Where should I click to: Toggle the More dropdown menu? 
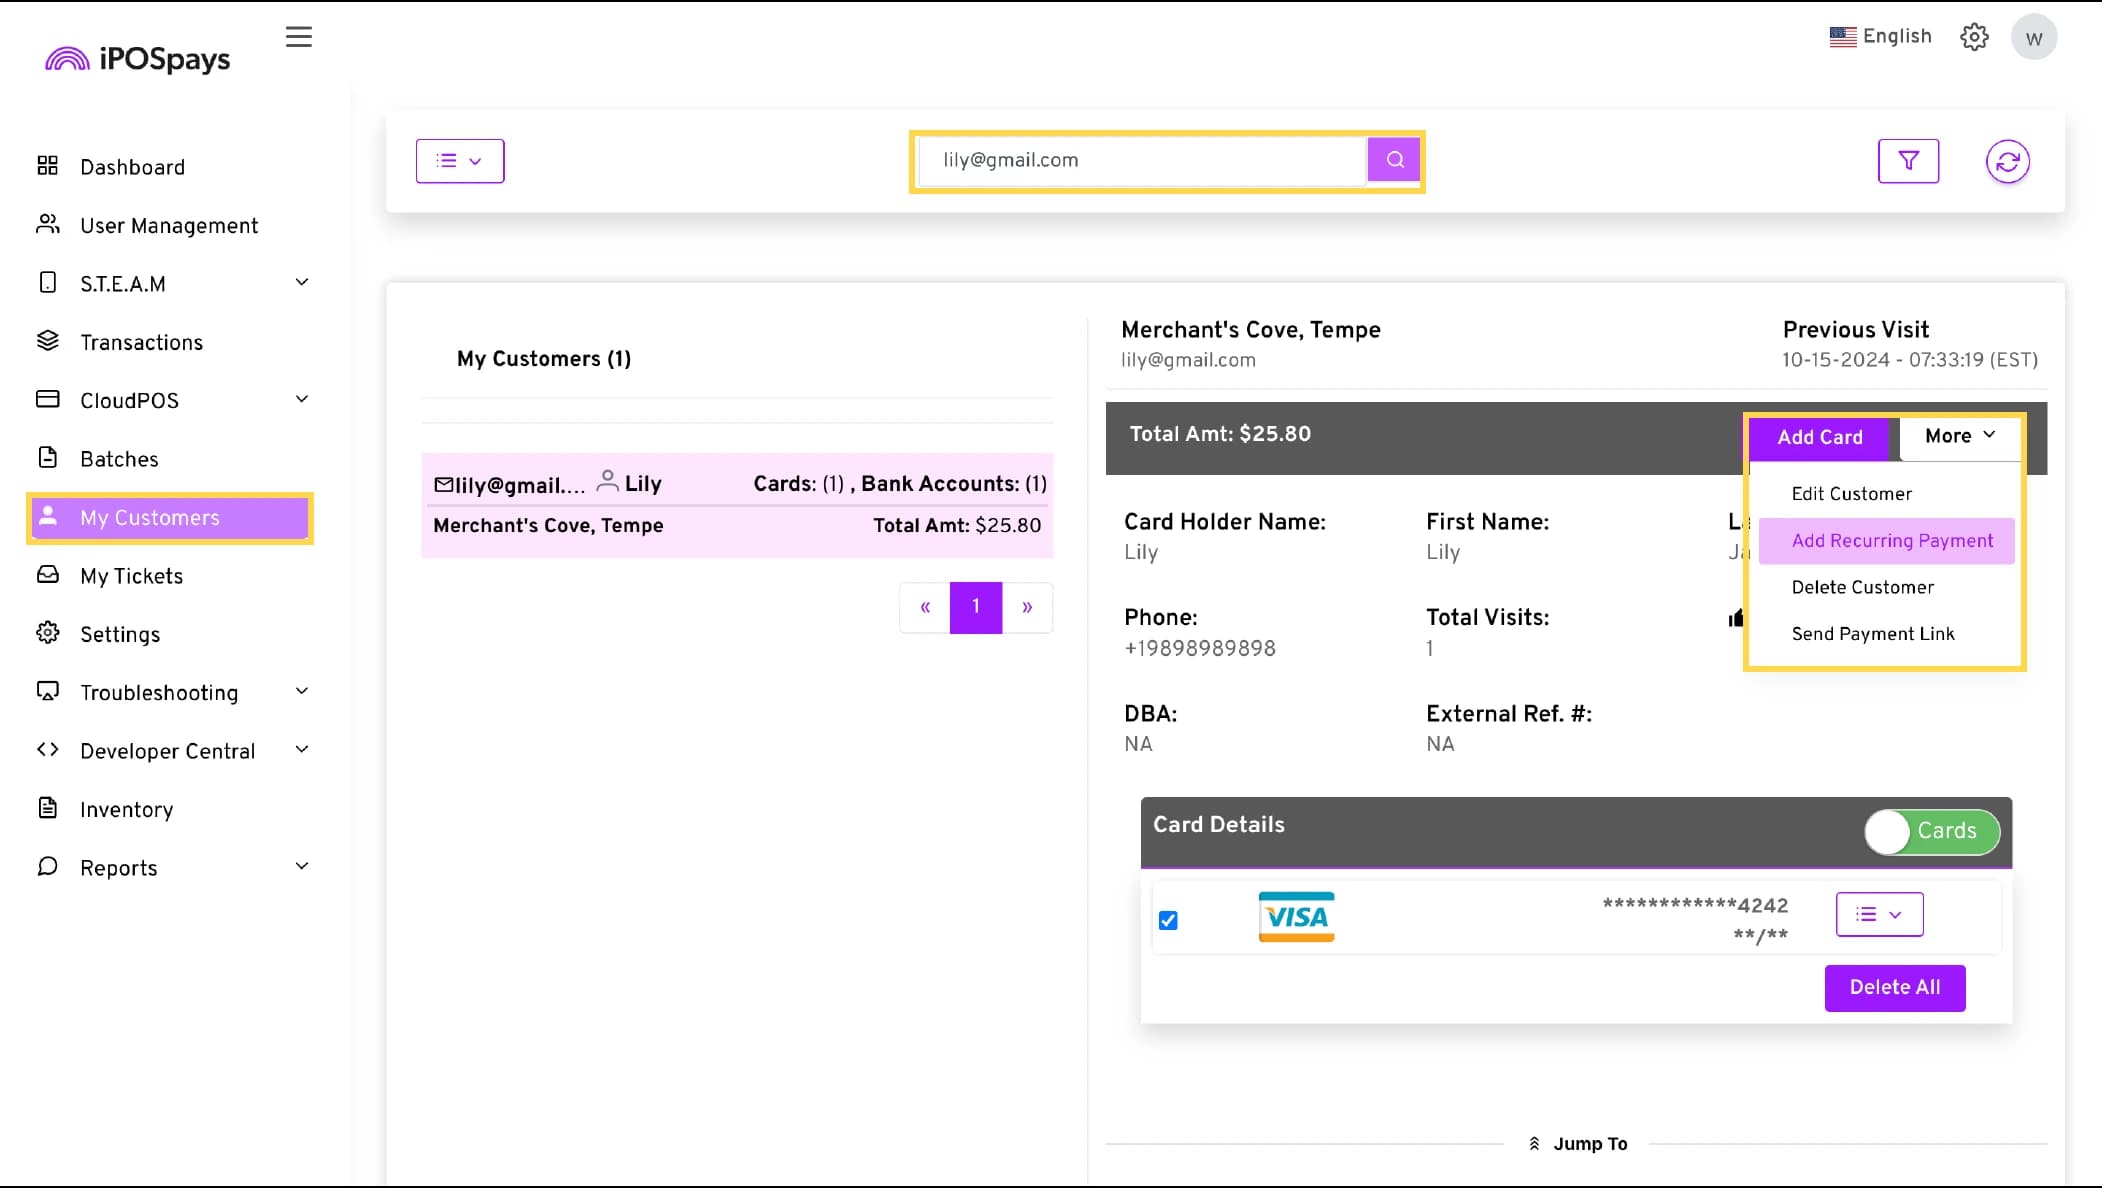click(1960, 436)
